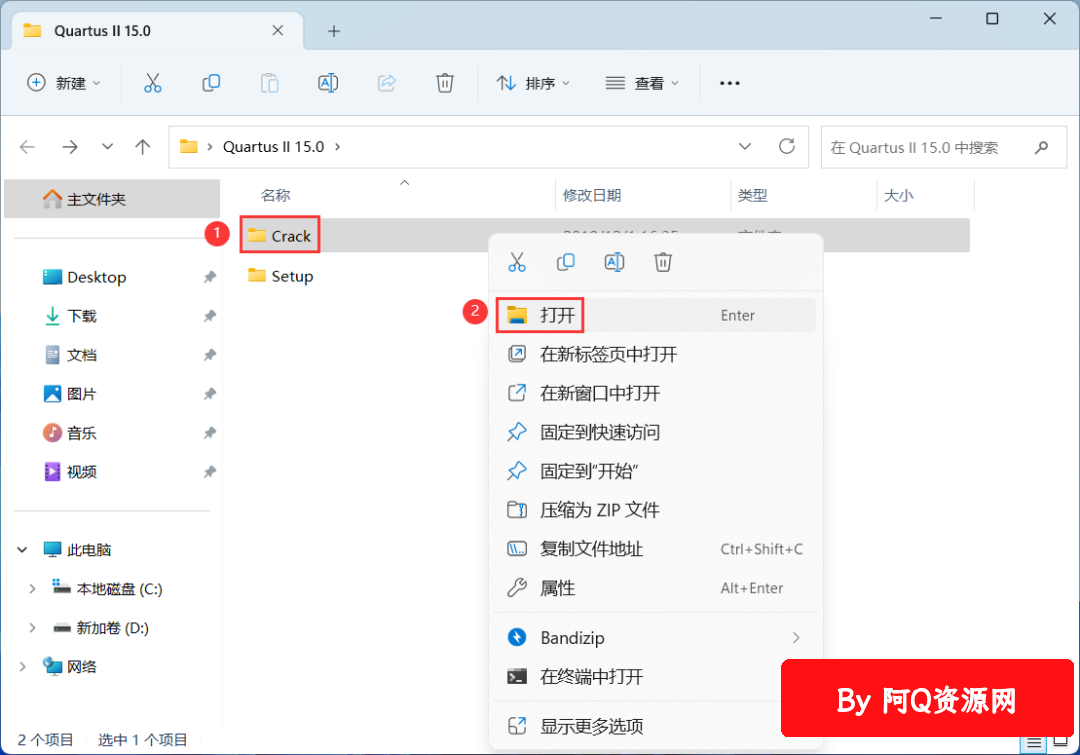Click the Cut icon in the toolbar

tap(152, 83)
